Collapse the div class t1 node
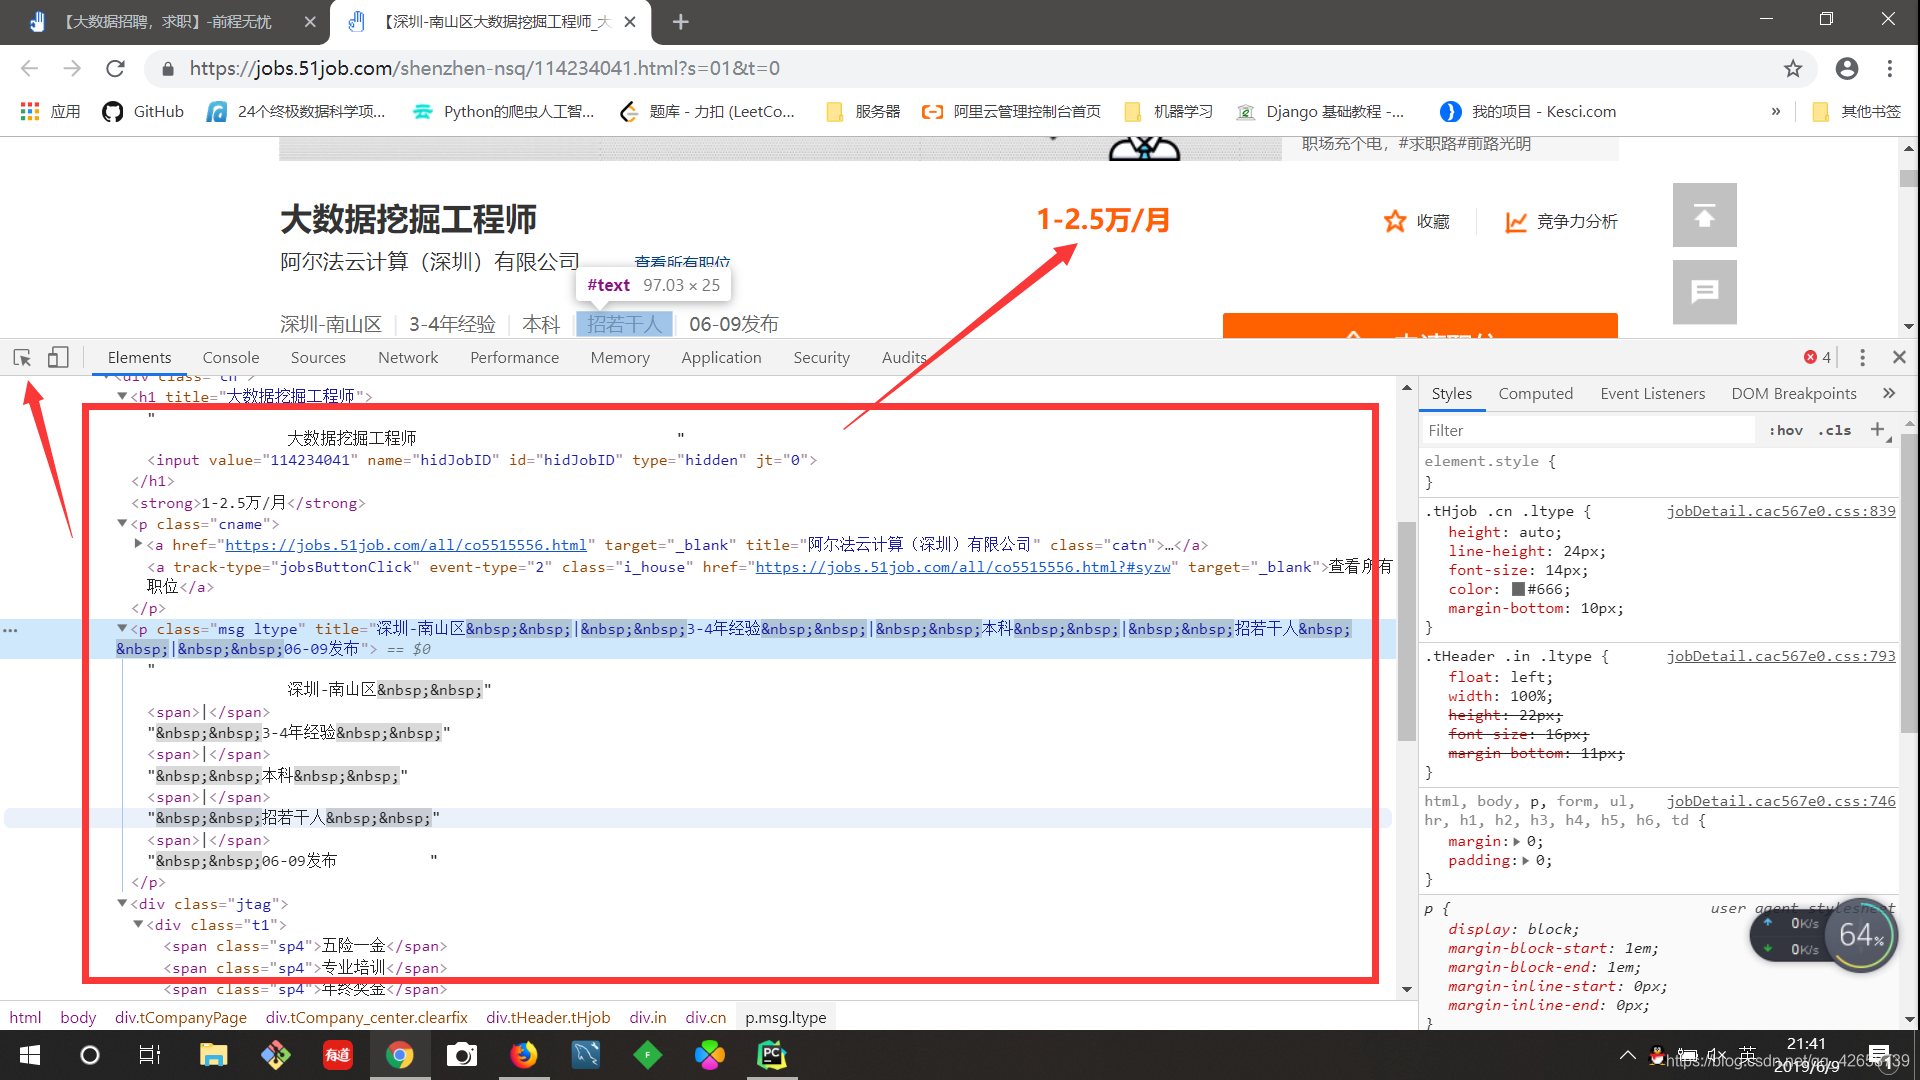Viewport: 1920px width, 1080px height. point(138,924)
